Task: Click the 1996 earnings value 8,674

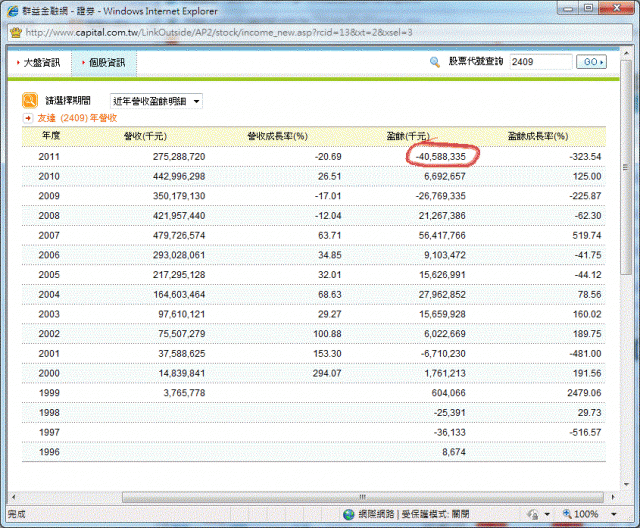Action: [x=454, y=452]
